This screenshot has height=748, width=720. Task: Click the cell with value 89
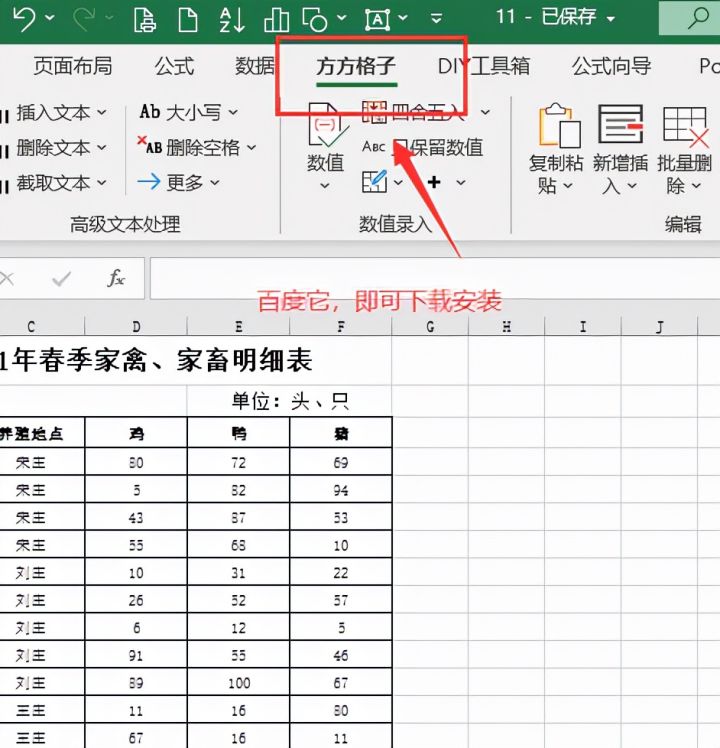(136, 683)
